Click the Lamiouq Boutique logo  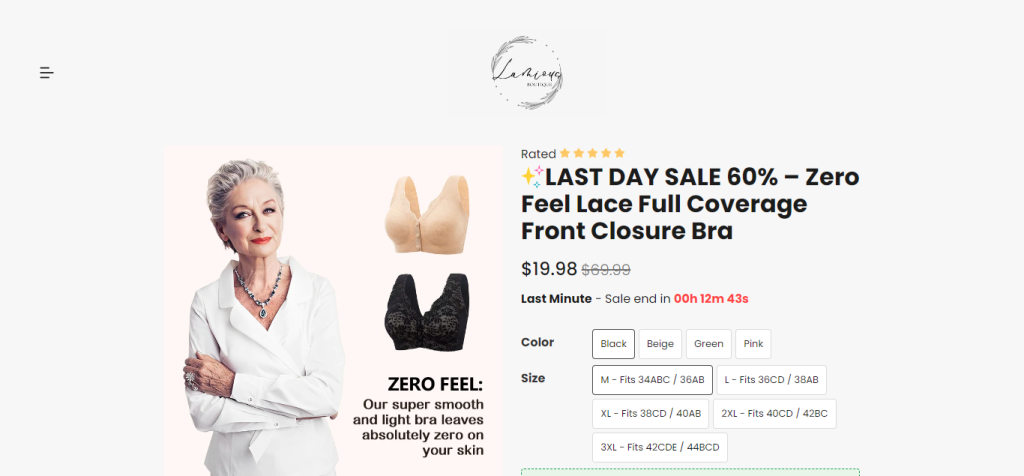[527, 73]
